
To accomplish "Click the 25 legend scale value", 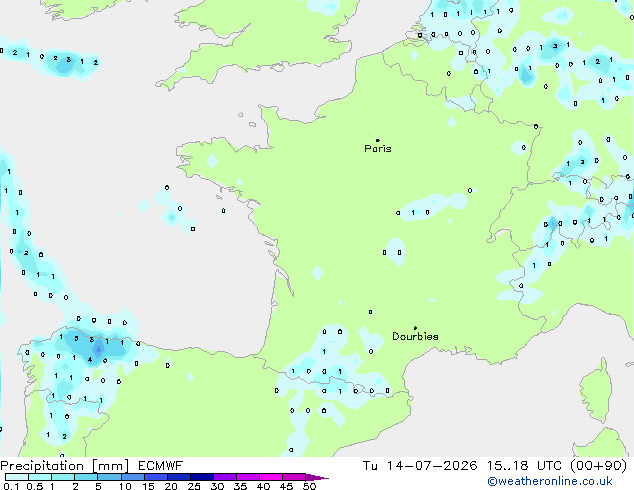I will (x=194, y=486).
